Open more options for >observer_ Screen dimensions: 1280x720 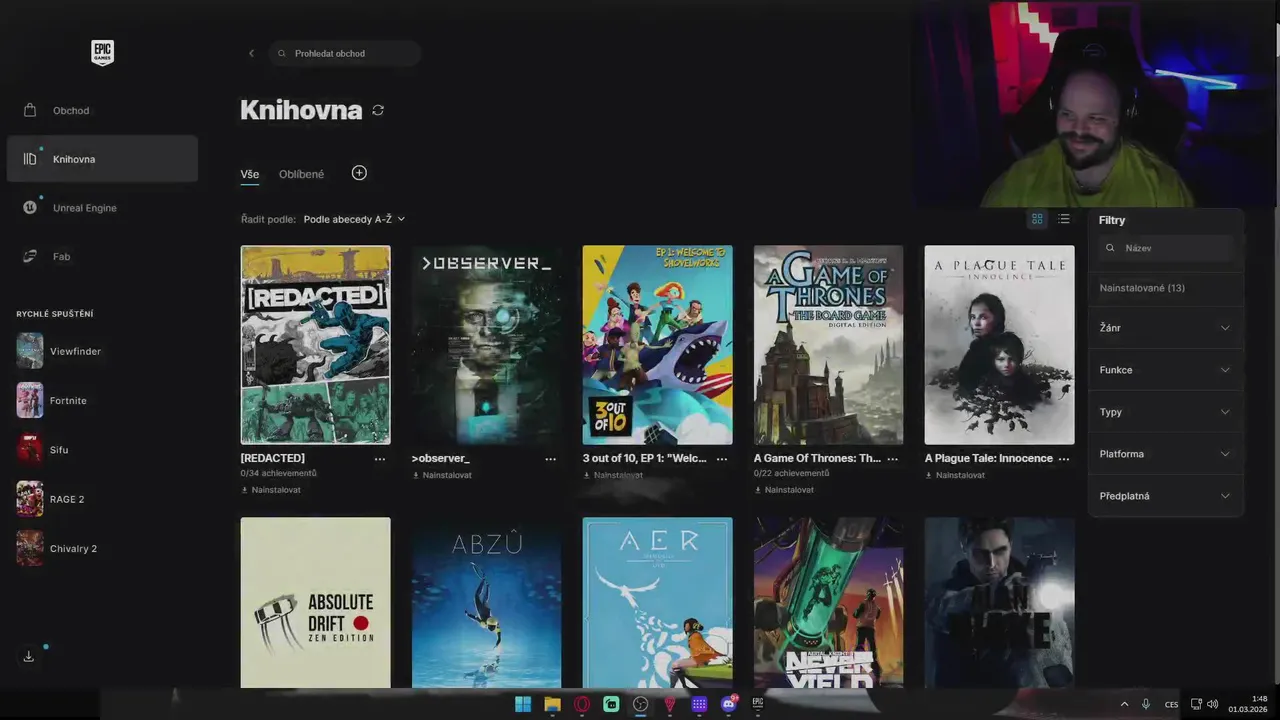pos(551,459)
